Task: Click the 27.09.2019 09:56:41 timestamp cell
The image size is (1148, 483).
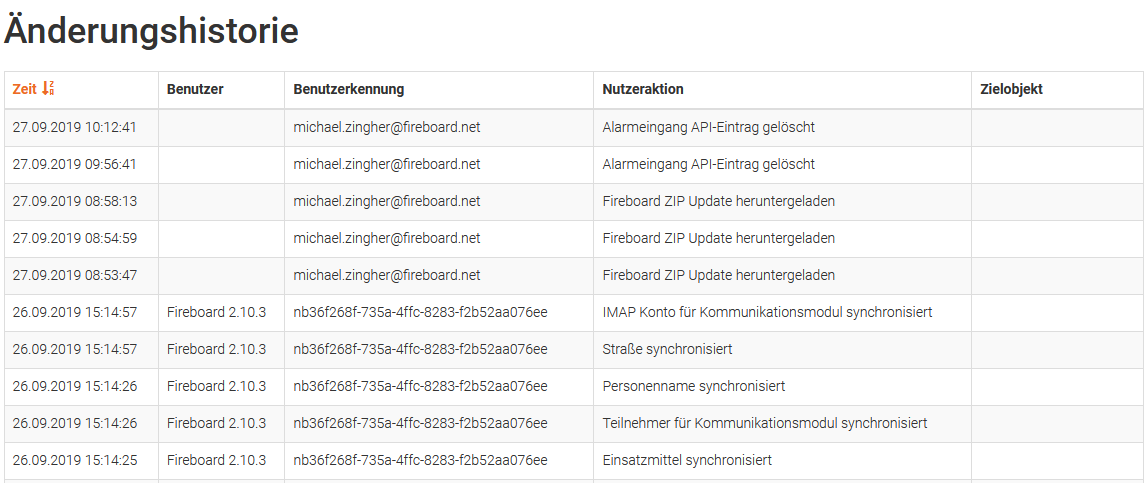Action: [x=75, y=164]
